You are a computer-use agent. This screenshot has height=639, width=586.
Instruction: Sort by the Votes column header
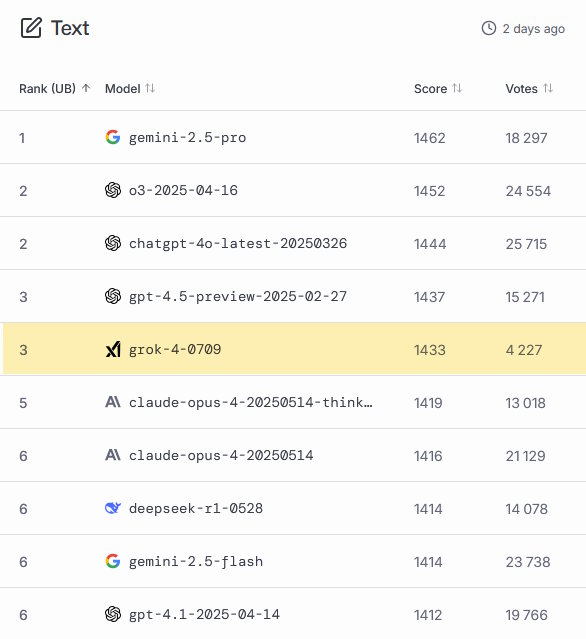[529, 88]
